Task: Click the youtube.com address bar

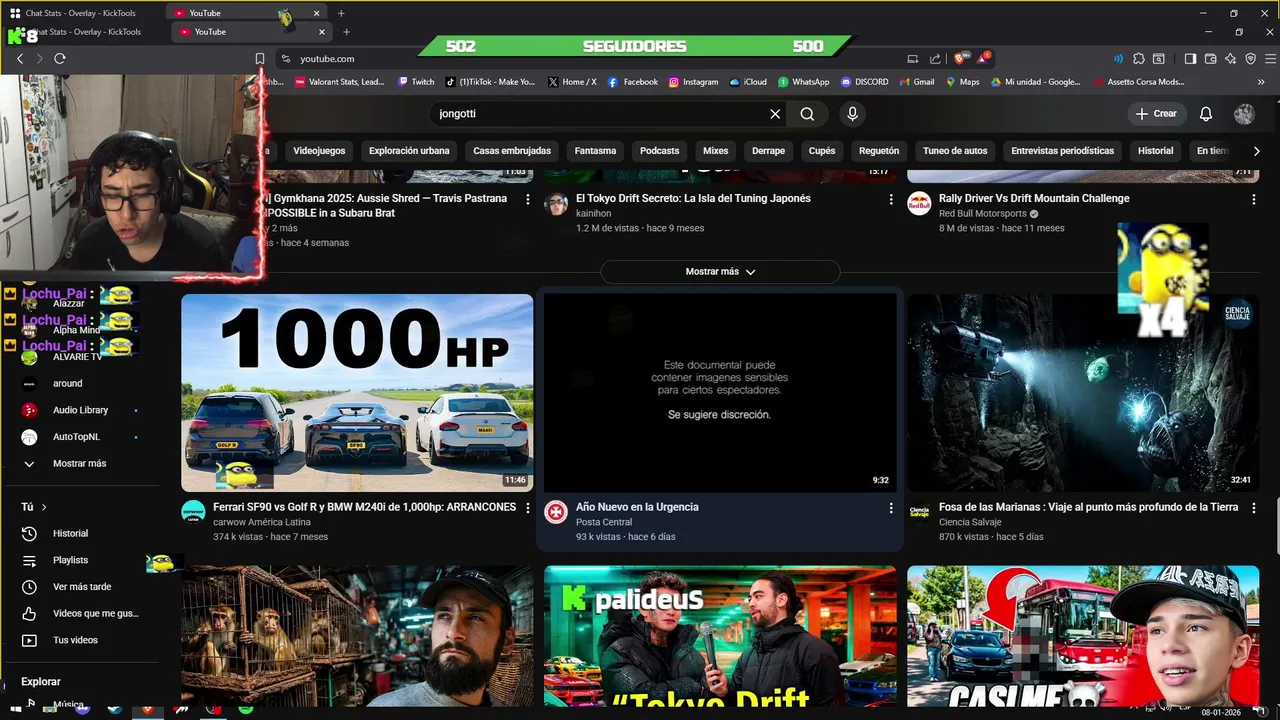Action: tap(600, 59)
